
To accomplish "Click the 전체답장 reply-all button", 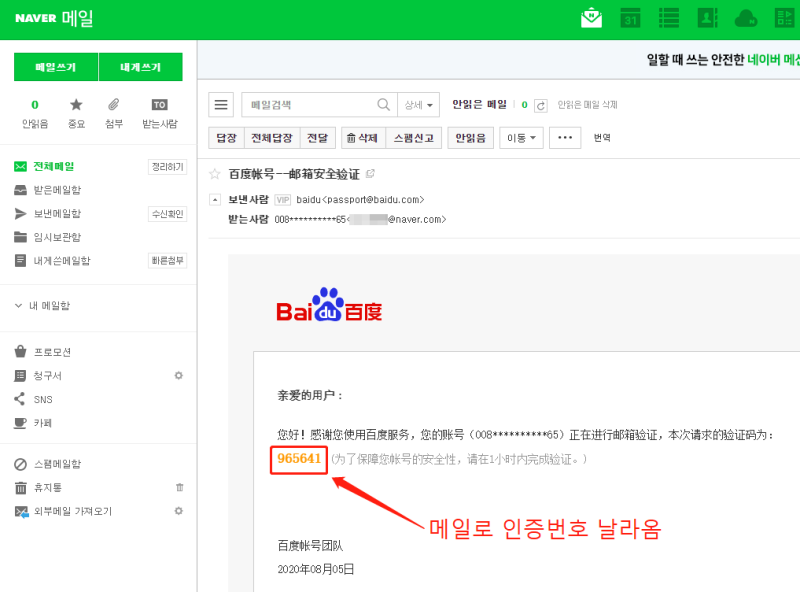I will 272,138.
